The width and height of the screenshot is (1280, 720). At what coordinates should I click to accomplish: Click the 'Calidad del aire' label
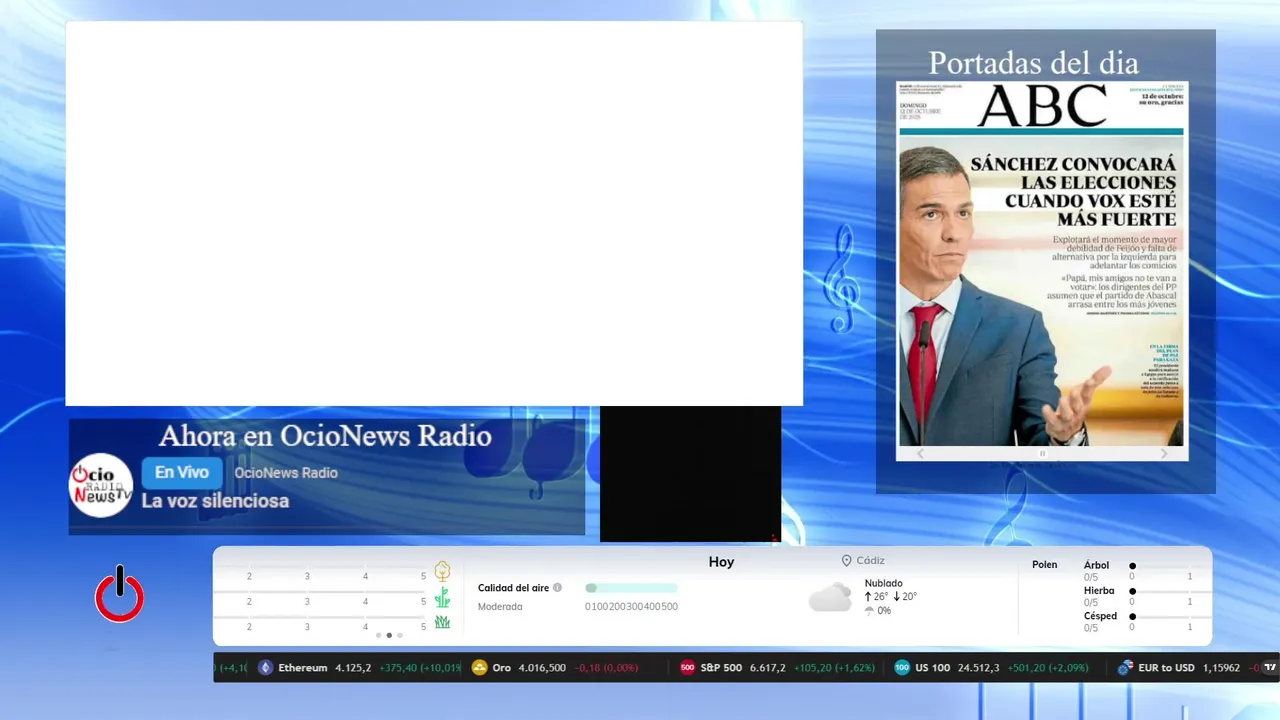coord(513,588)
